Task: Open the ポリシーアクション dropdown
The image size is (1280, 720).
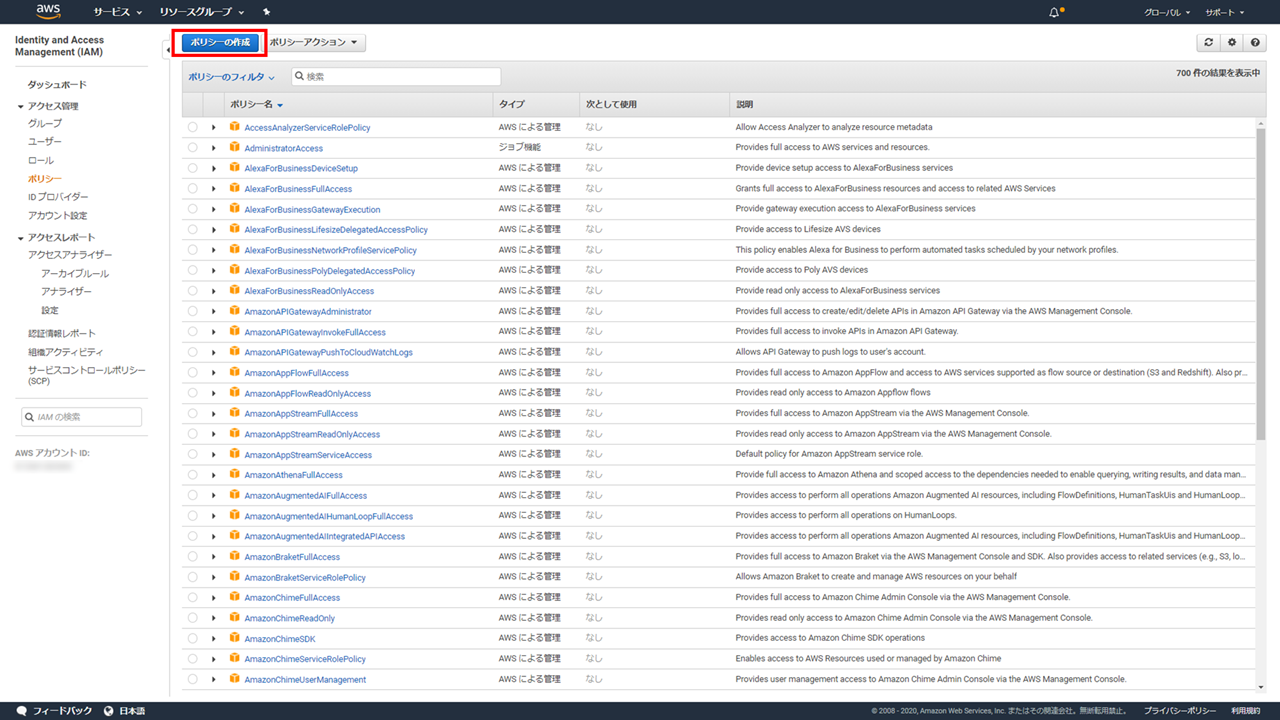Action: click(315, 42)
